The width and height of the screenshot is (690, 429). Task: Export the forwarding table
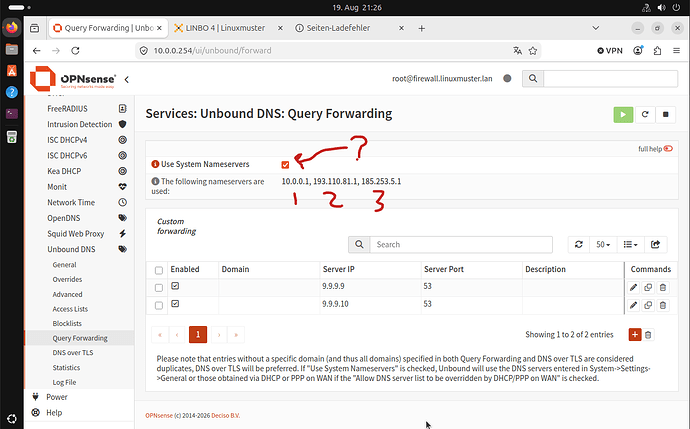click(655, 244)
